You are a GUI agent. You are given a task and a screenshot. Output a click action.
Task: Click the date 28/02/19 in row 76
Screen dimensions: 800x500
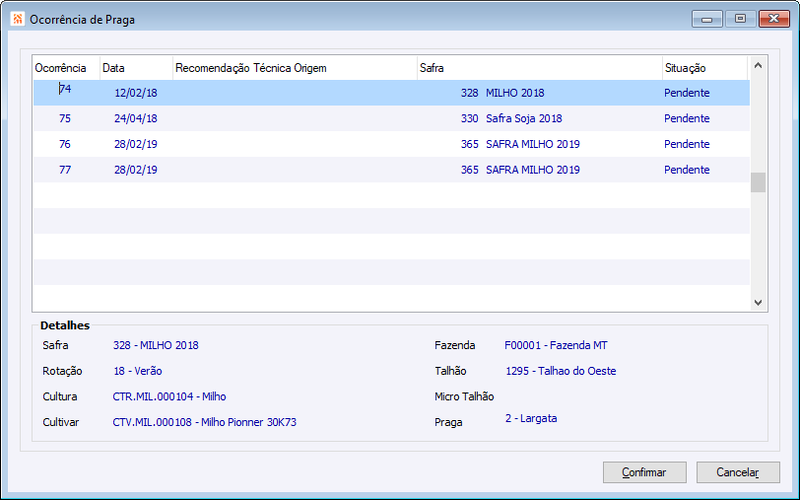(x=136, y=144)
